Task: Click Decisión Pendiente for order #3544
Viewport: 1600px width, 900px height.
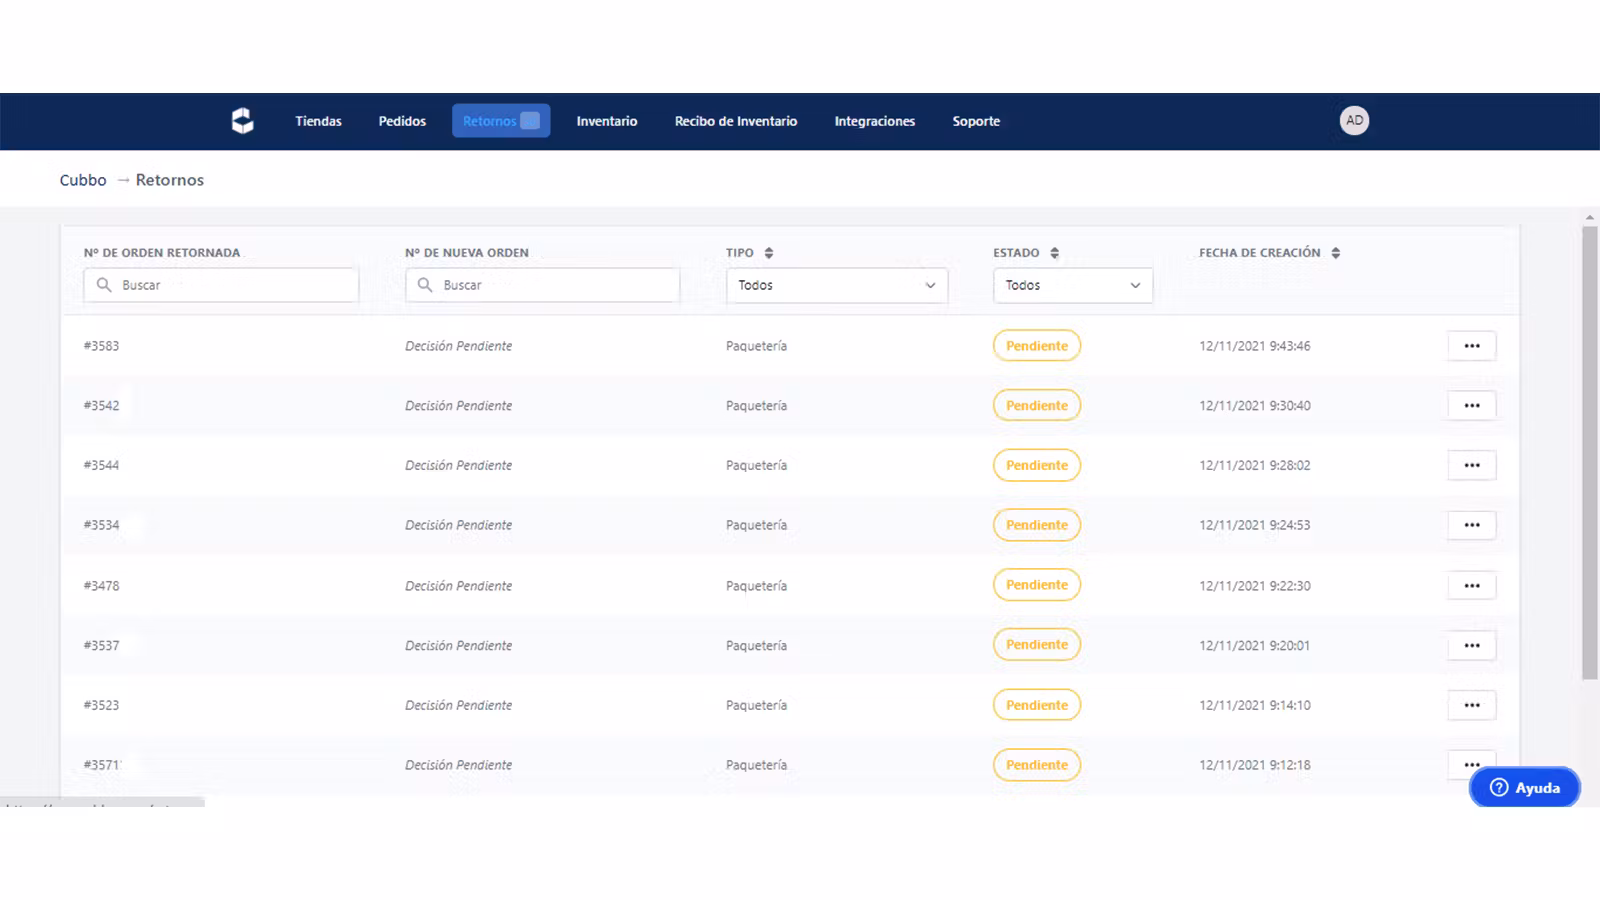Action: [x=458, y=465]
